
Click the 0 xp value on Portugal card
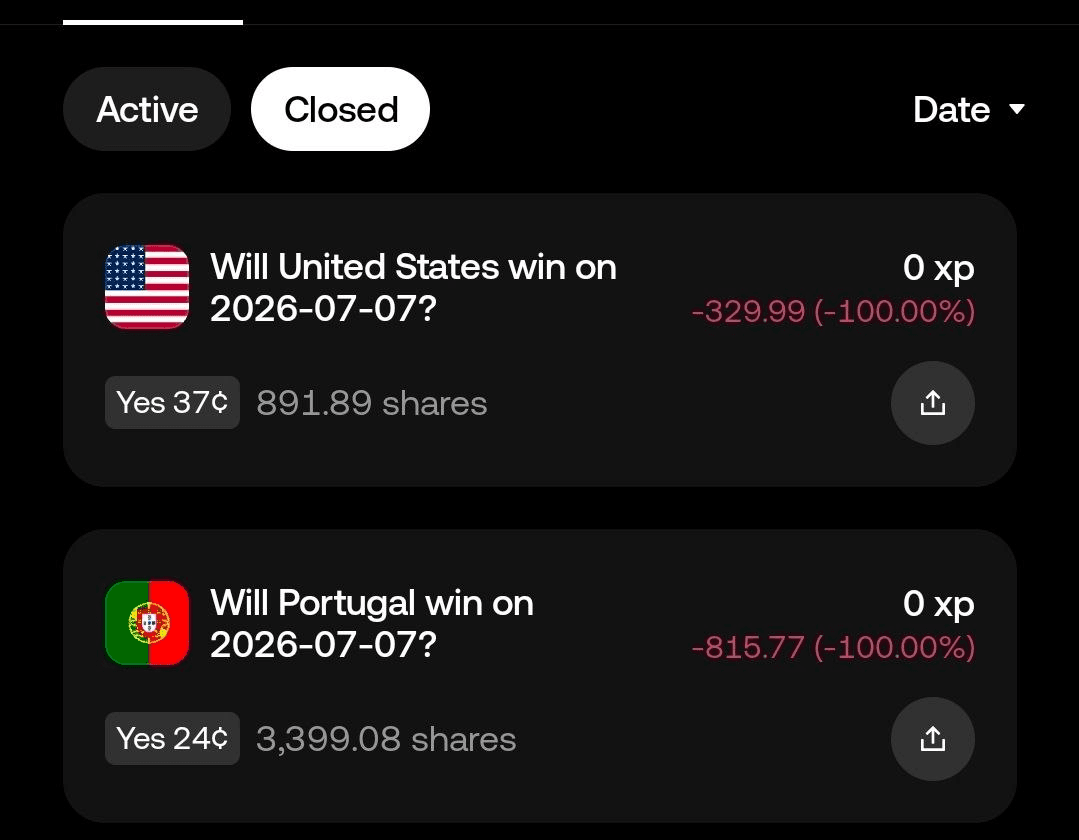tap(938, 604)
